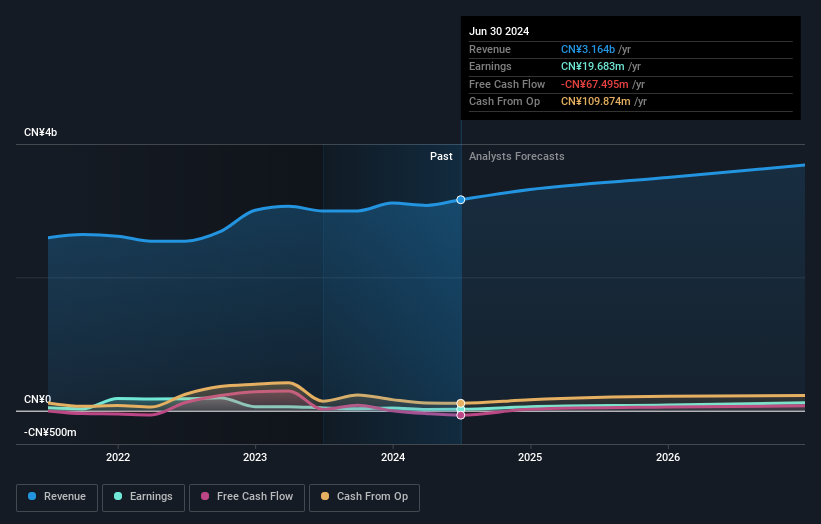Click the Jun 30 2024 tooltip date
Image resolution: width=821 pixels, height=524 pixels.
[x=499, y=31]
